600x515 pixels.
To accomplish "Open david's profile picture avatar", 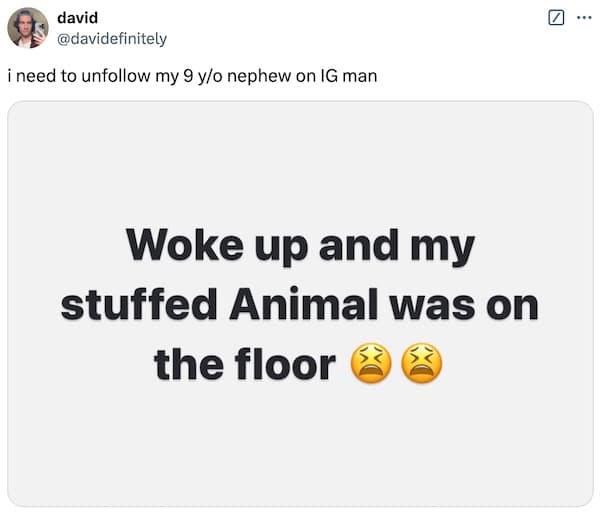I will click(x=27, y=27).
